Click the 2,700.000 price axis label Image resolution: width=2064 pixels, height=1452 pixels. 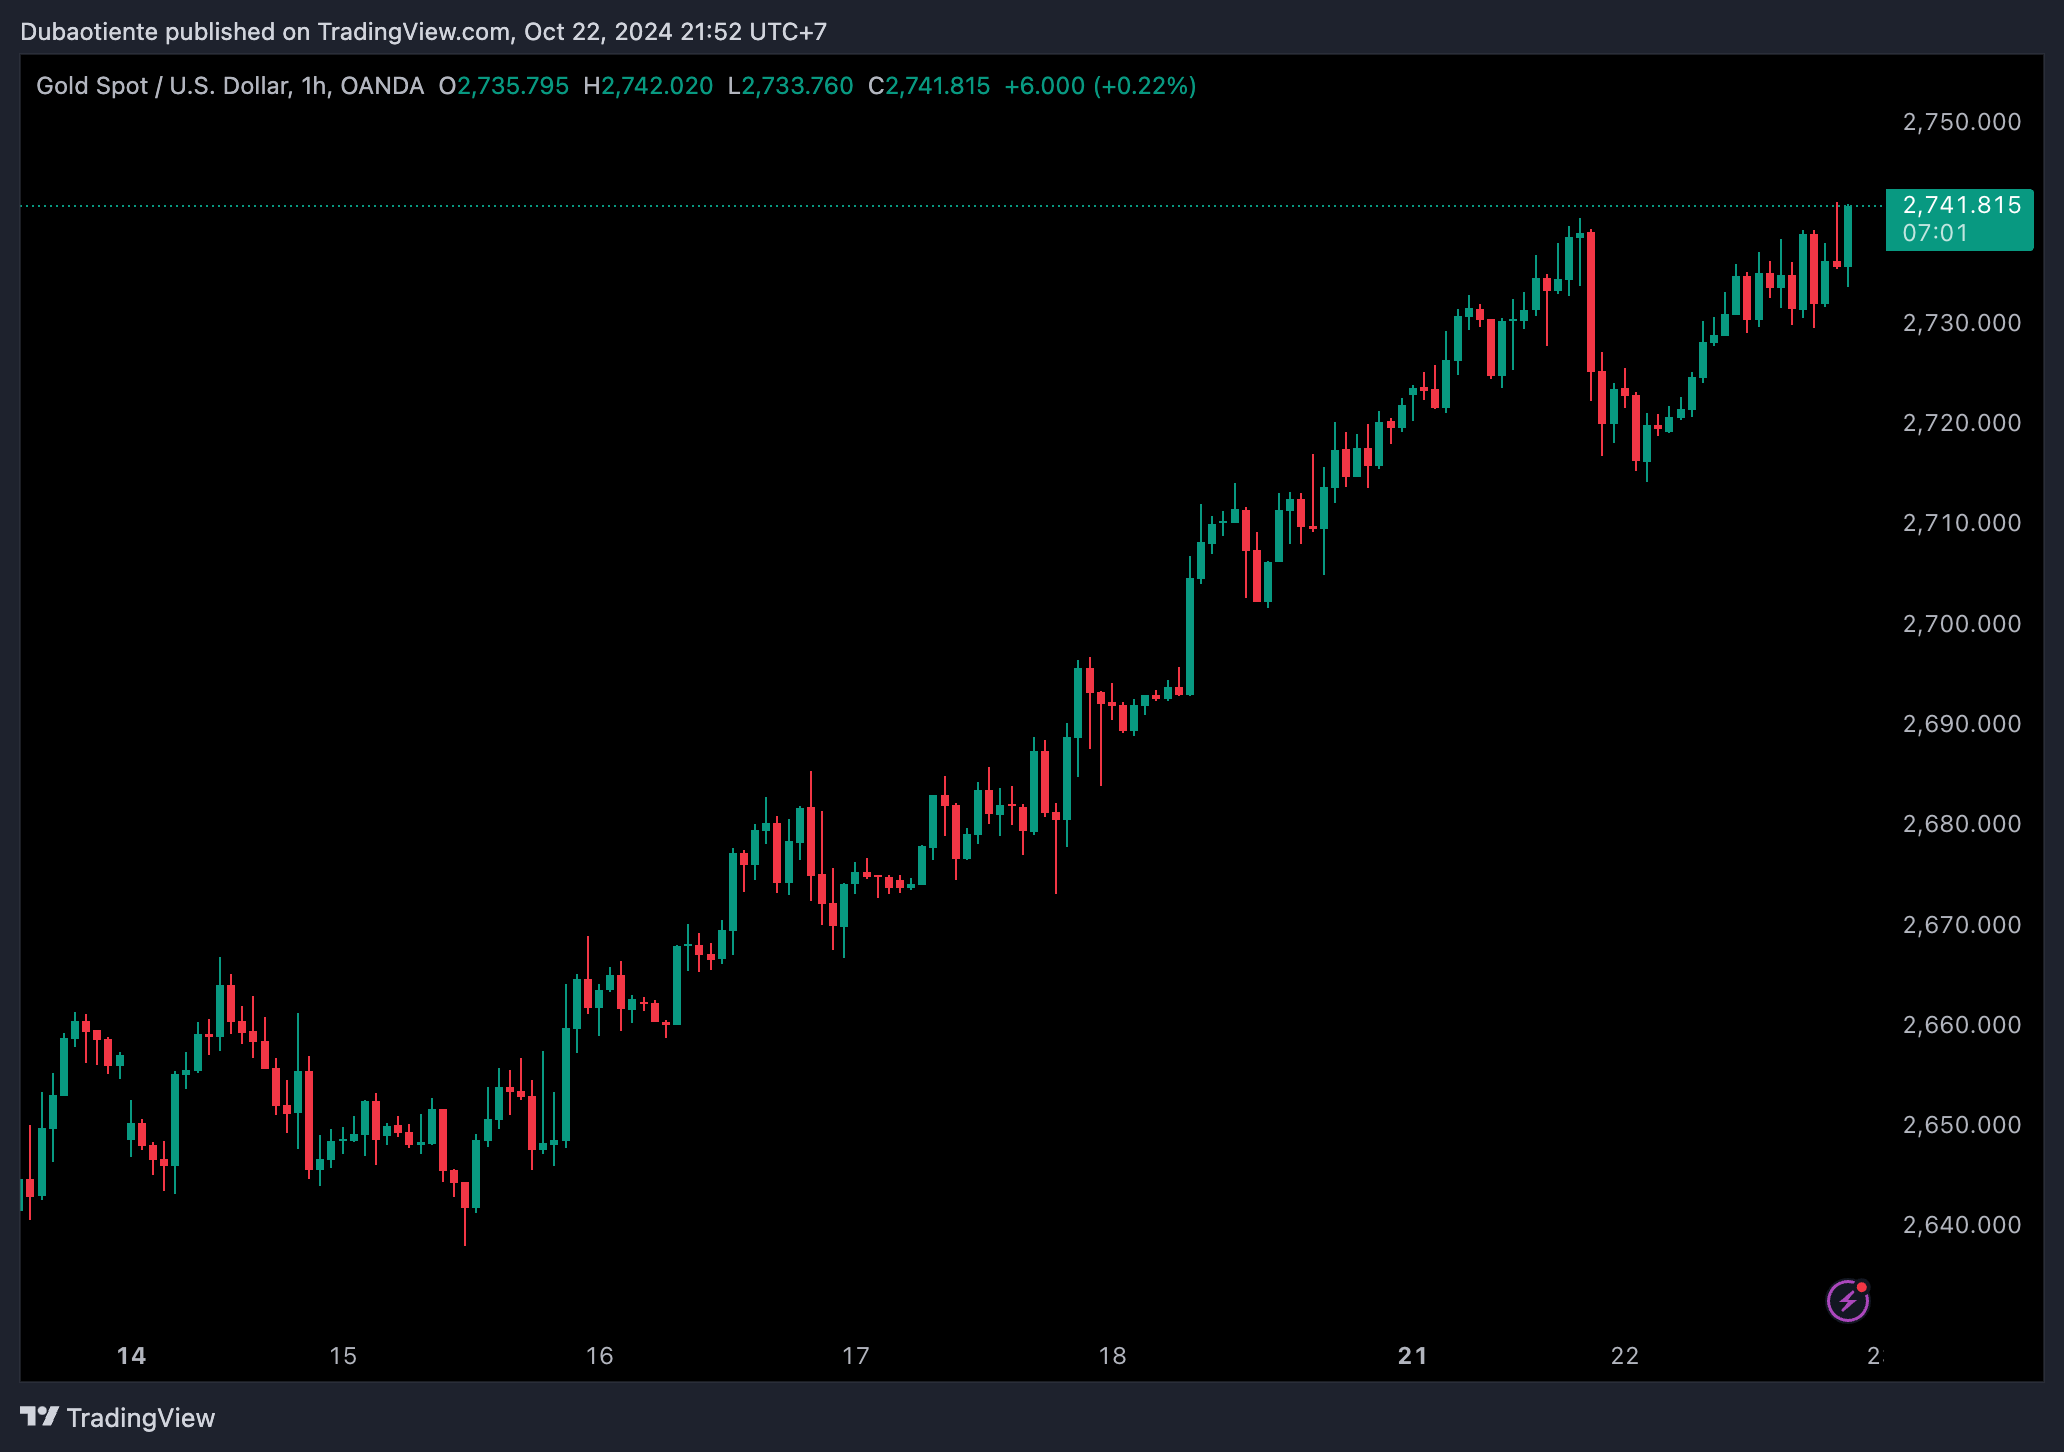(x=1961, y=624)
